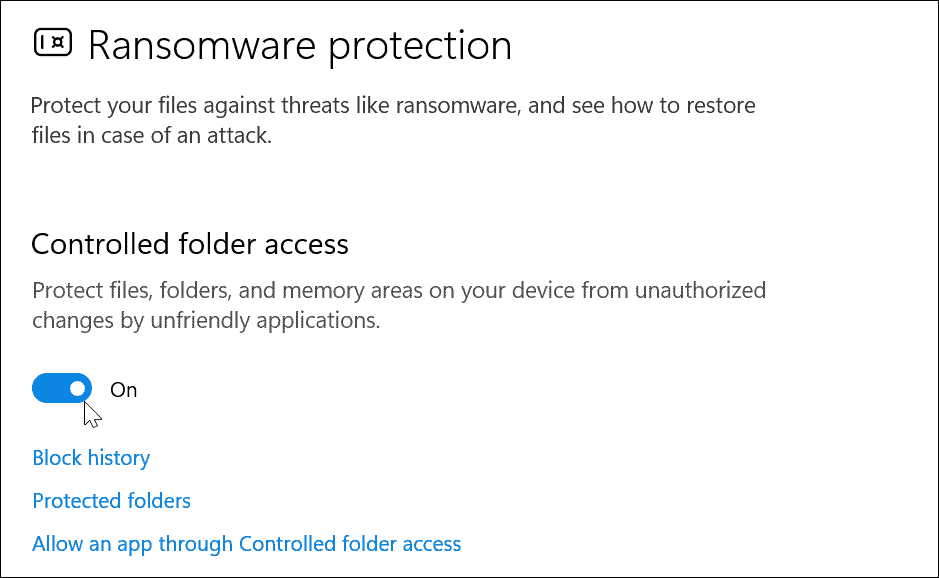Flip the blue toggle under the description
Screen dimensions: 939x578
pos(62,388)
